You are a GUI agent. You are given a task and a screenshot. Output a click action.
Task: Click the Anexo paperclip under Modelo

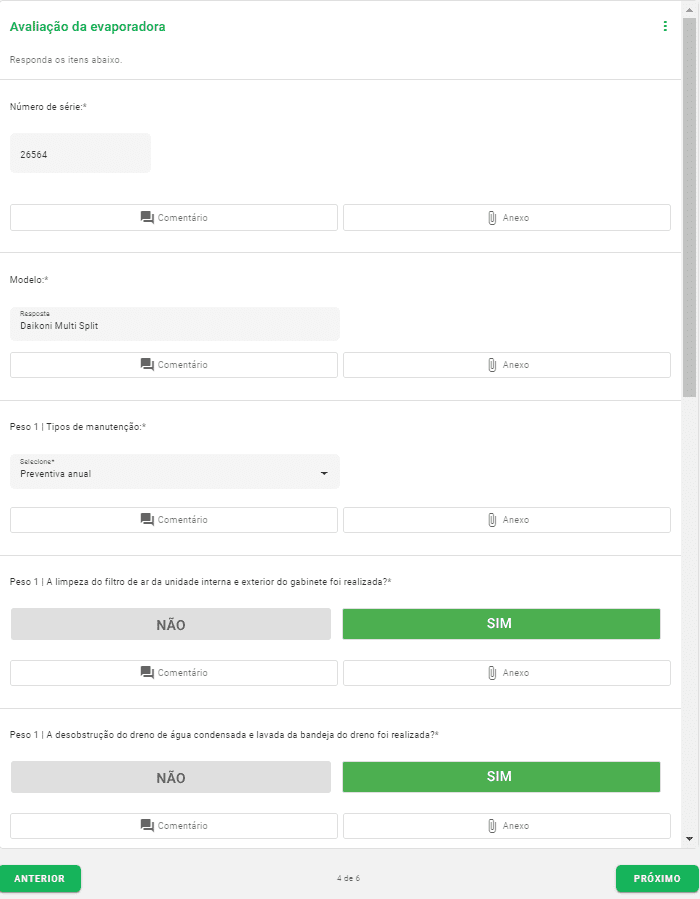(x=506, y=365)
